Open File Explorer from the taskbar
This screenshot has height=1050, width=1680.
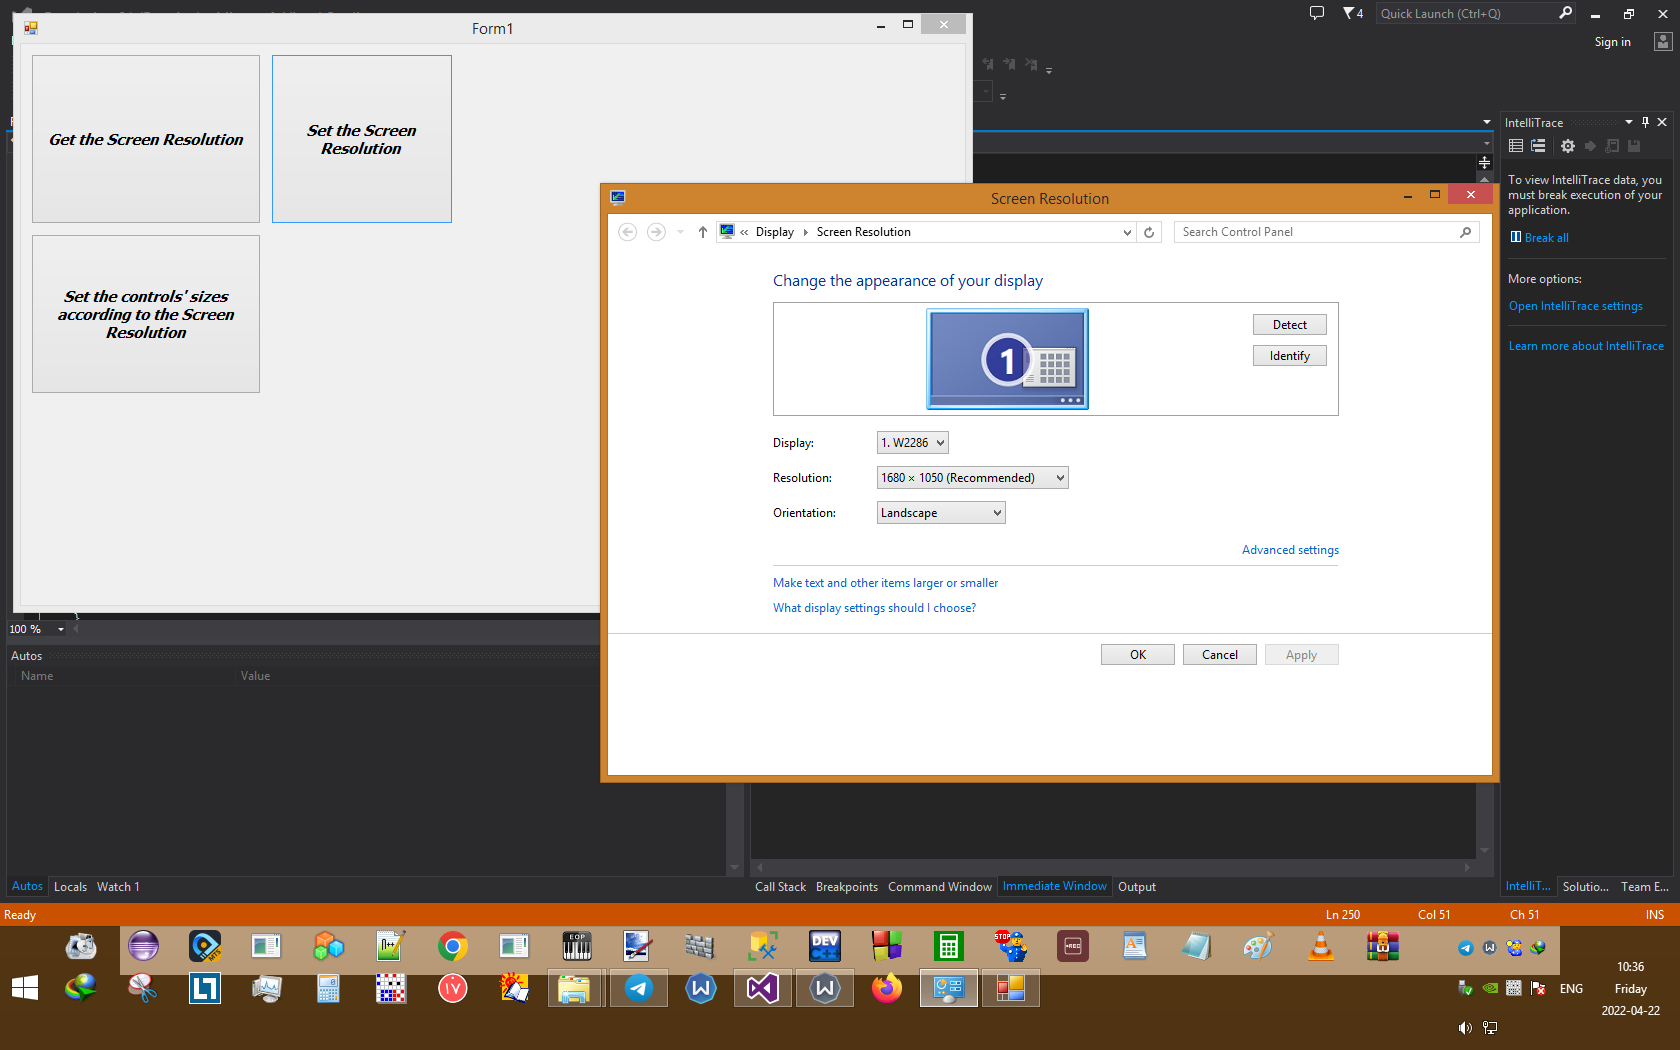click(575, 989)
